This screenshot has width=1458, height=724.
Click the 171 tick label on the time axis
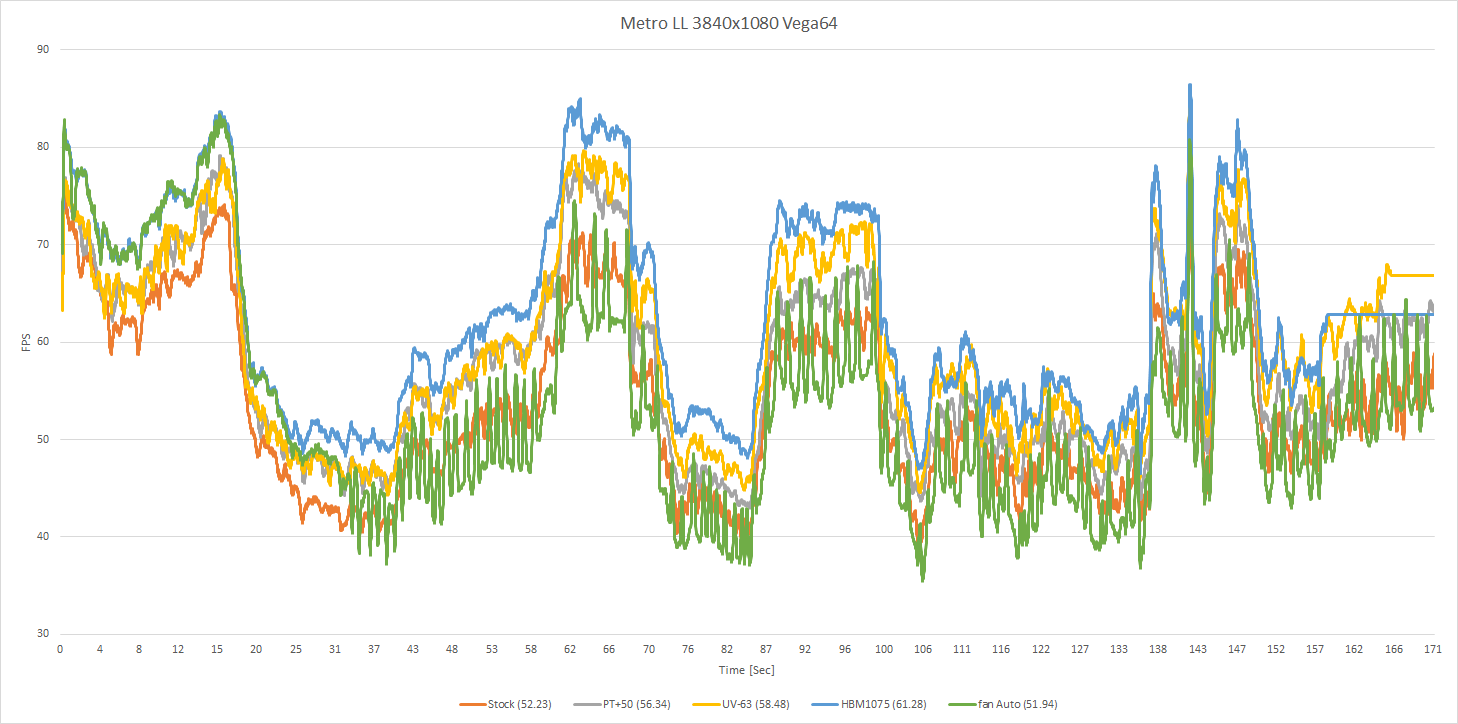click(1433, 649)
